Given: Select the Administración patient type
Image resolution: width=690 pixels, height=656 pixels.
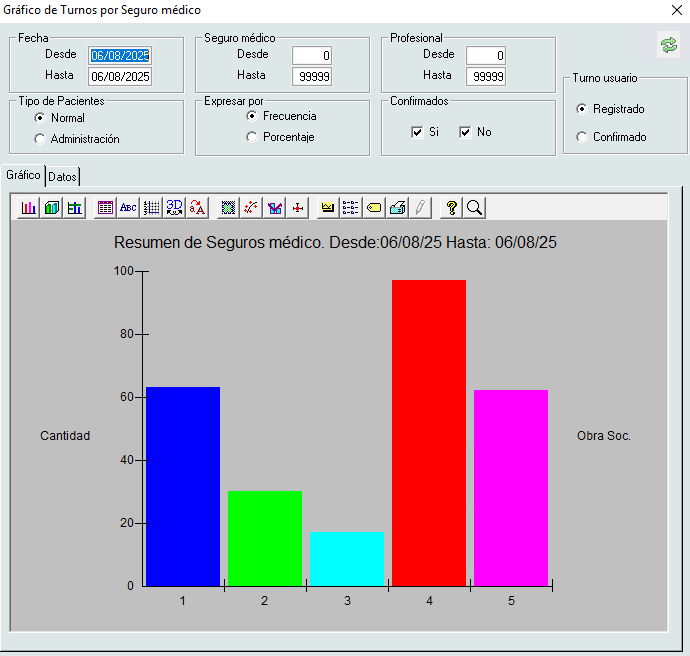Looking at the screenshot, I should point(40,139).
